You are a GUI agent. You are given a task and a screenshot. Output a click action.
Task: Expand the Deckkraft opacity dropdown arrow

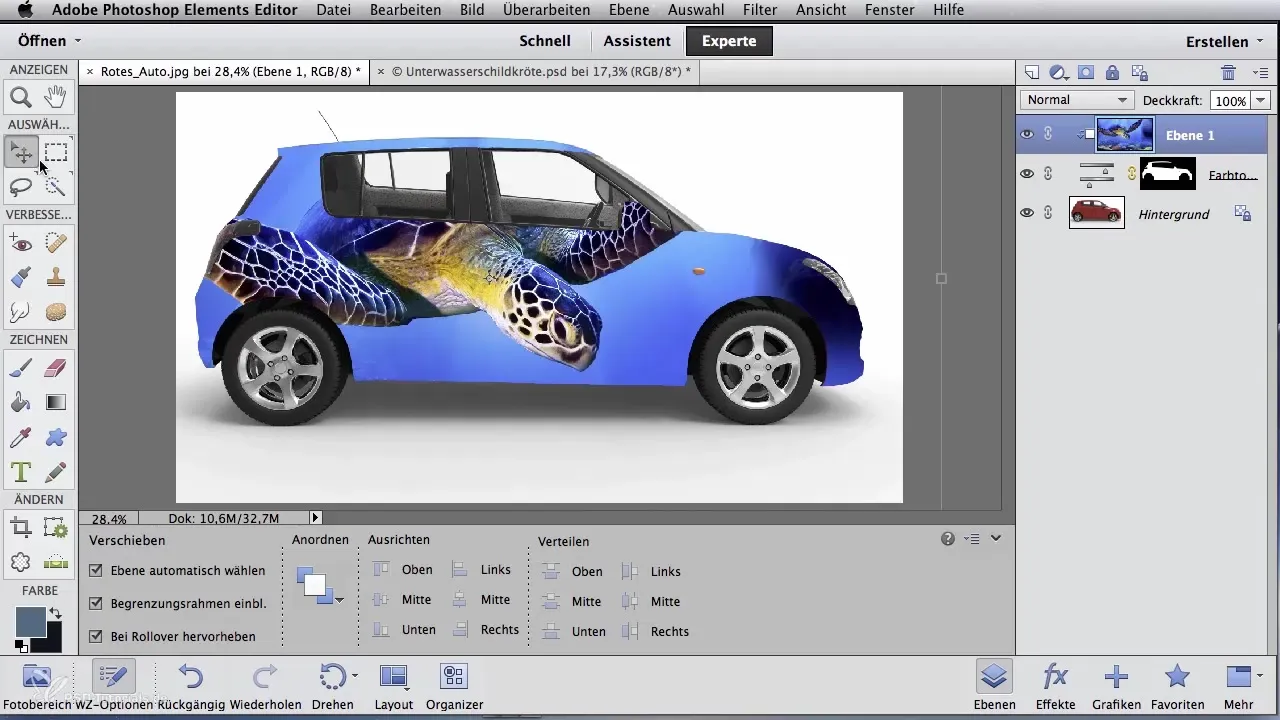coord(1260,100)
